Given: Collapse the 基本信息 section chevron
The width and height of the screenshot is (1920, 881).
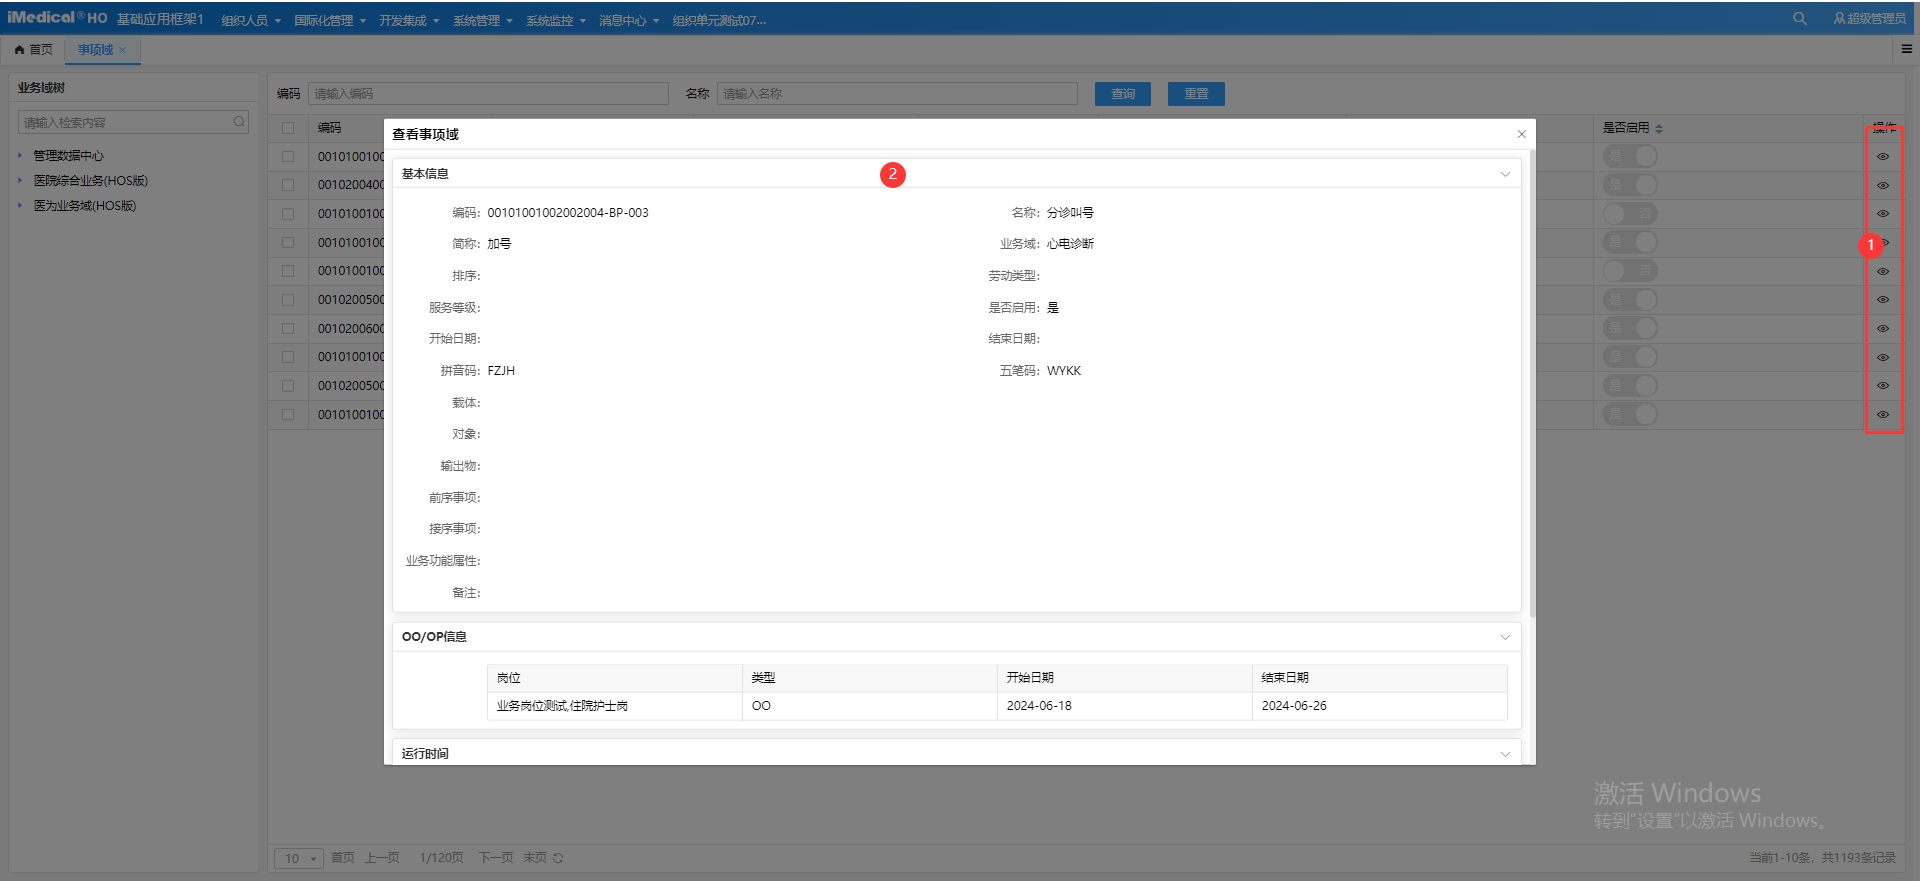Looking at the screenshot, I should [x=1505, y=174].
